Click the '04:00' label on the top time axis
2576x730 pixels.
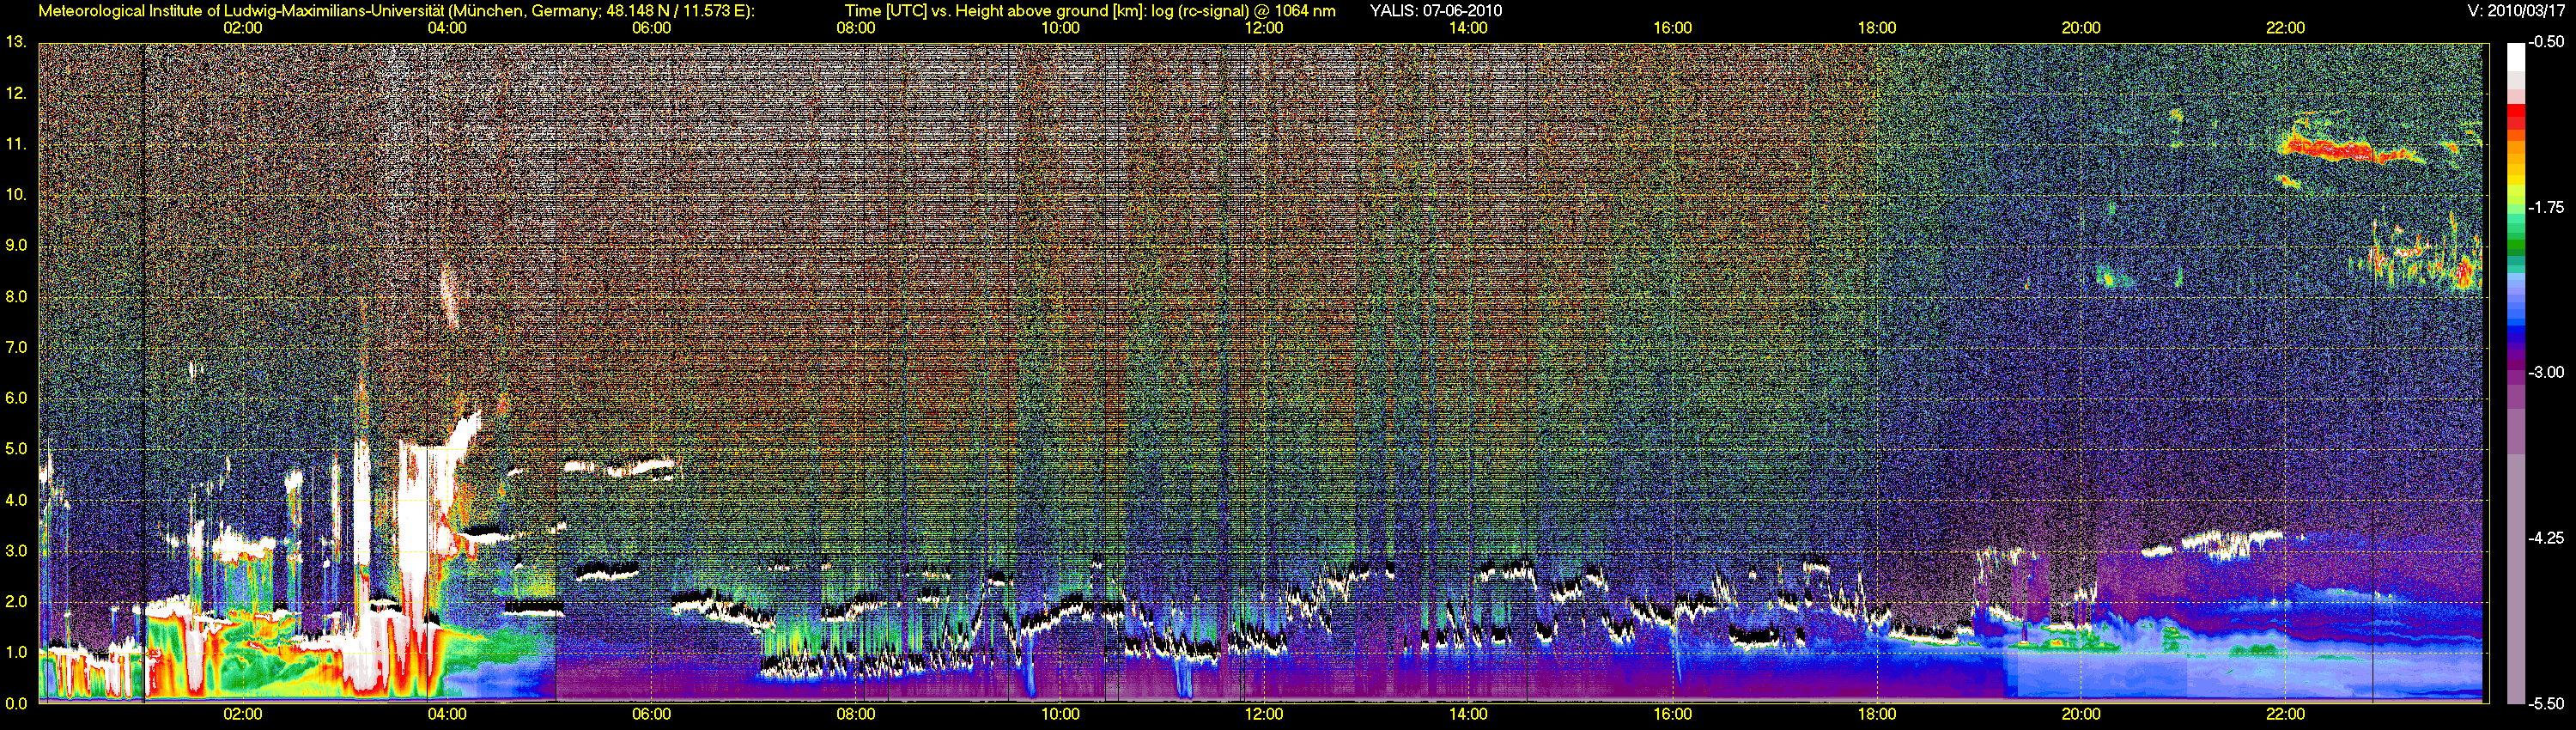coord(447,28)
